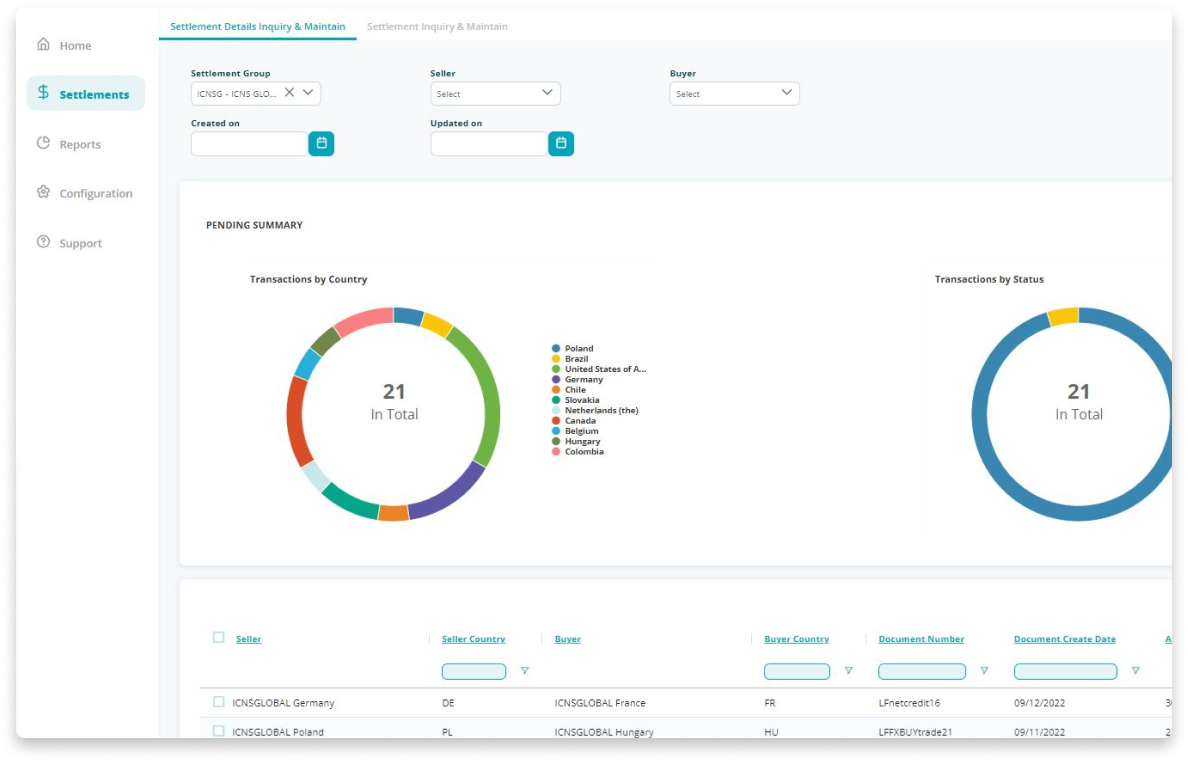Click the ICNSGLOBAL France buyer cell
Screen dimensions: 1188x762
[600, 703]
